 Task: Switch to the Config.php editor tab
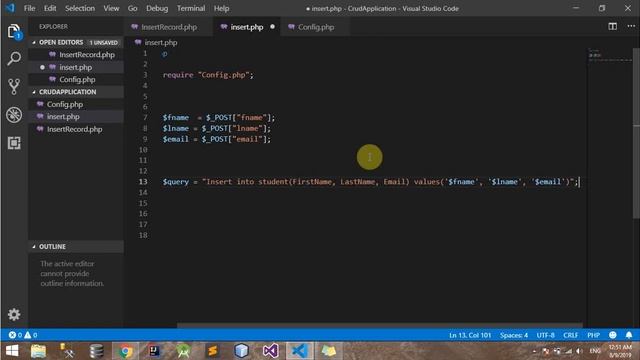[x=315, y=27]
